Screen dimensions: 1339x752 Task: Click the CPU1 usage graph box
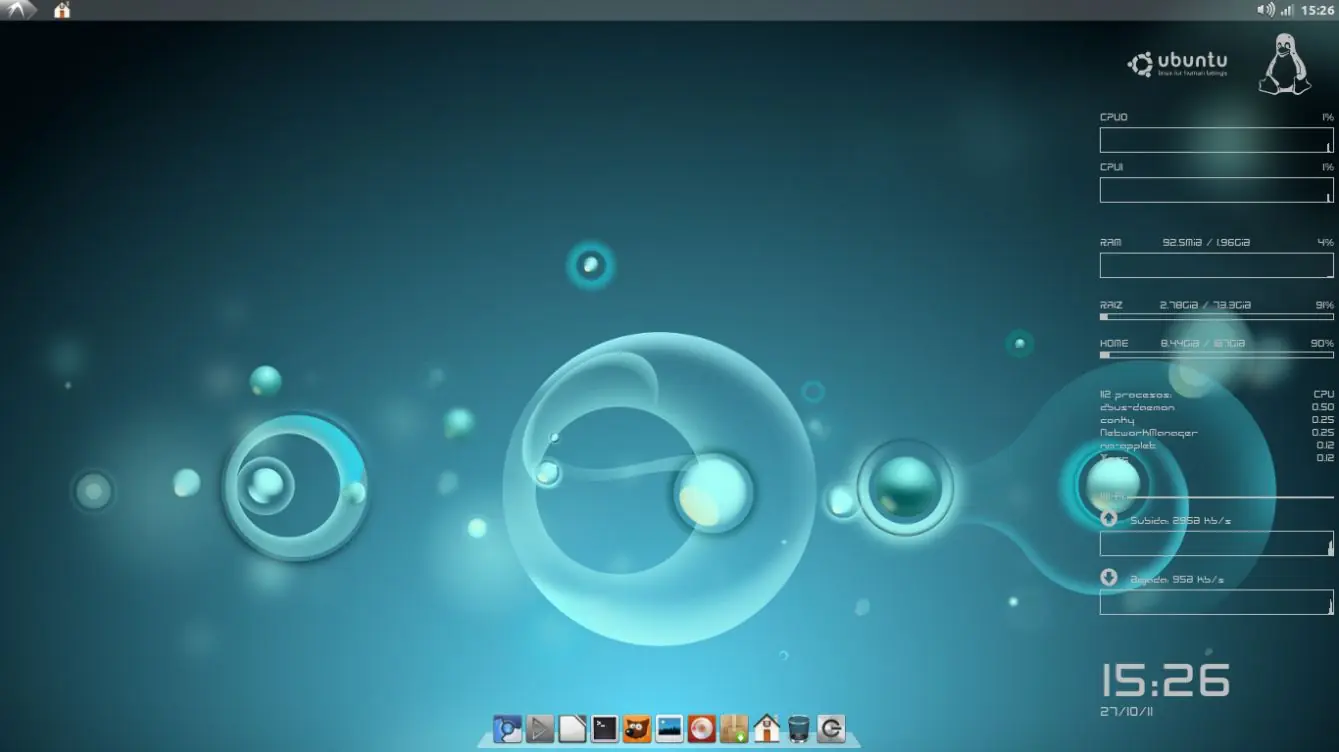(x=1216, y=190)
